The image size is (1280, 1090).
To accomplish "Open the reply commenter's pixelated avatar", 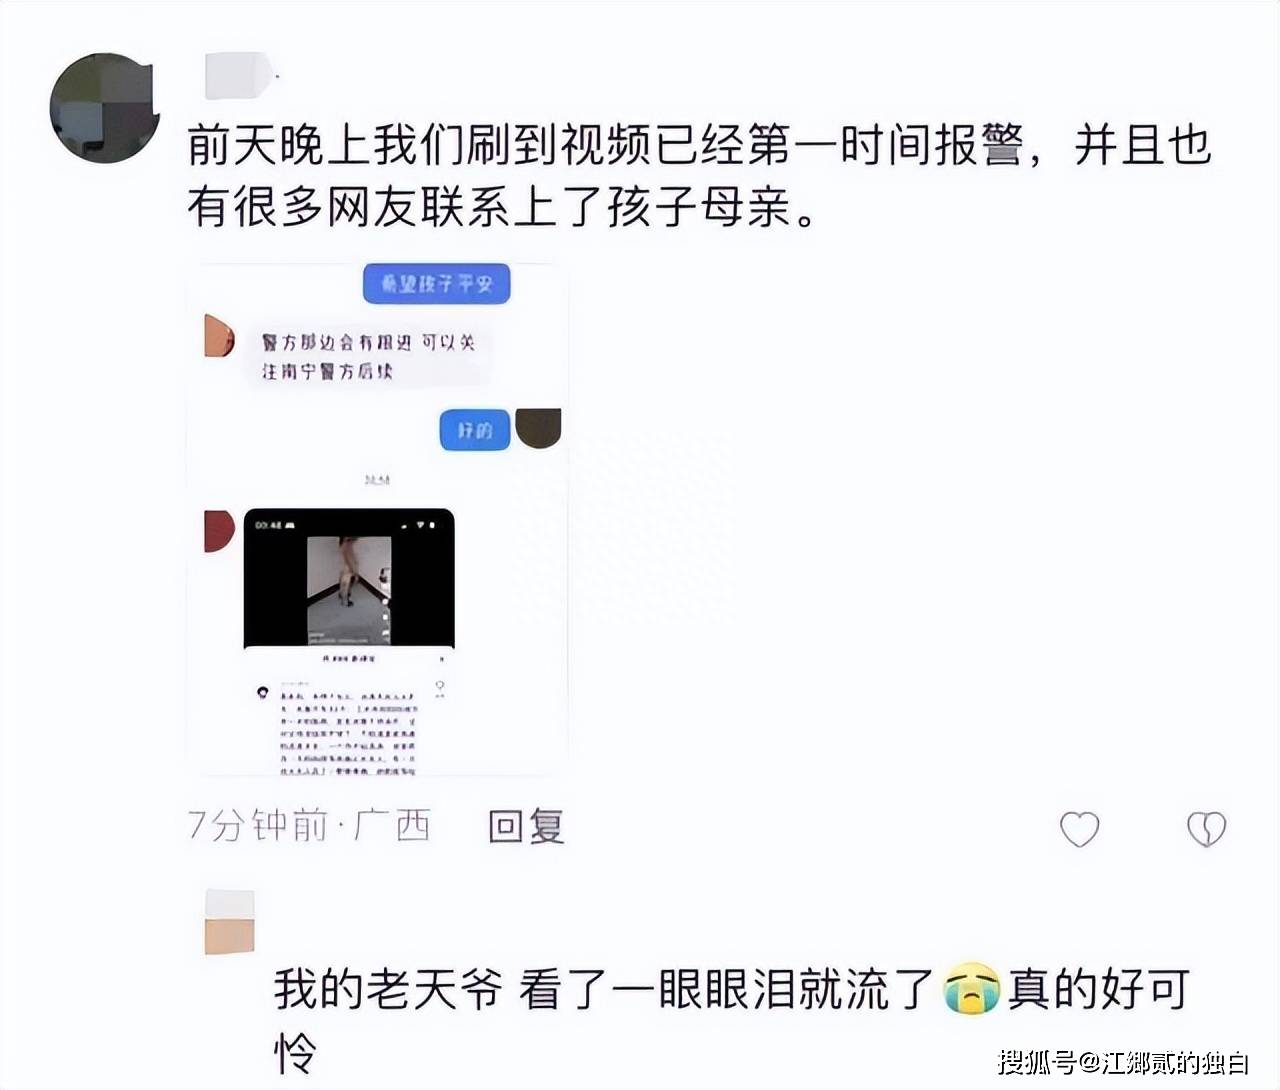I will click(x=230, y=921).
